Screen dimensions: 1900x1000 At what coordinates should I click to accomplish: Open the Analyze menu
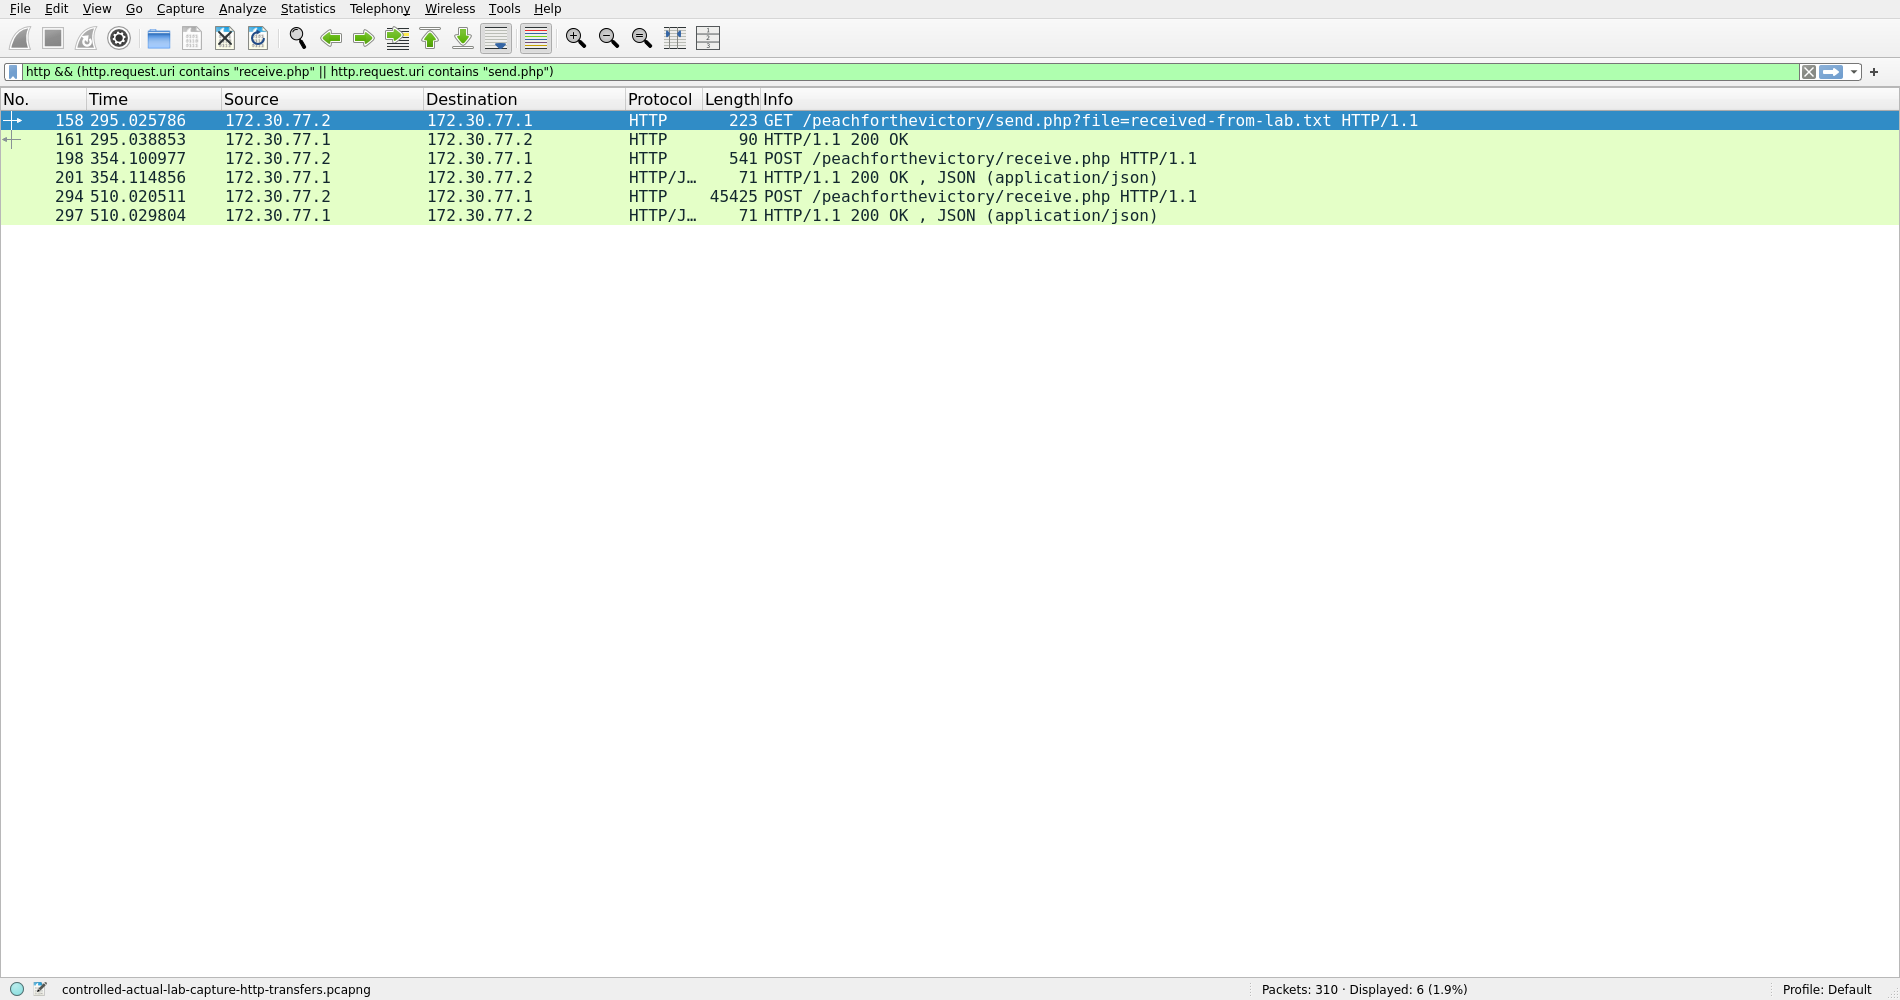242,9
